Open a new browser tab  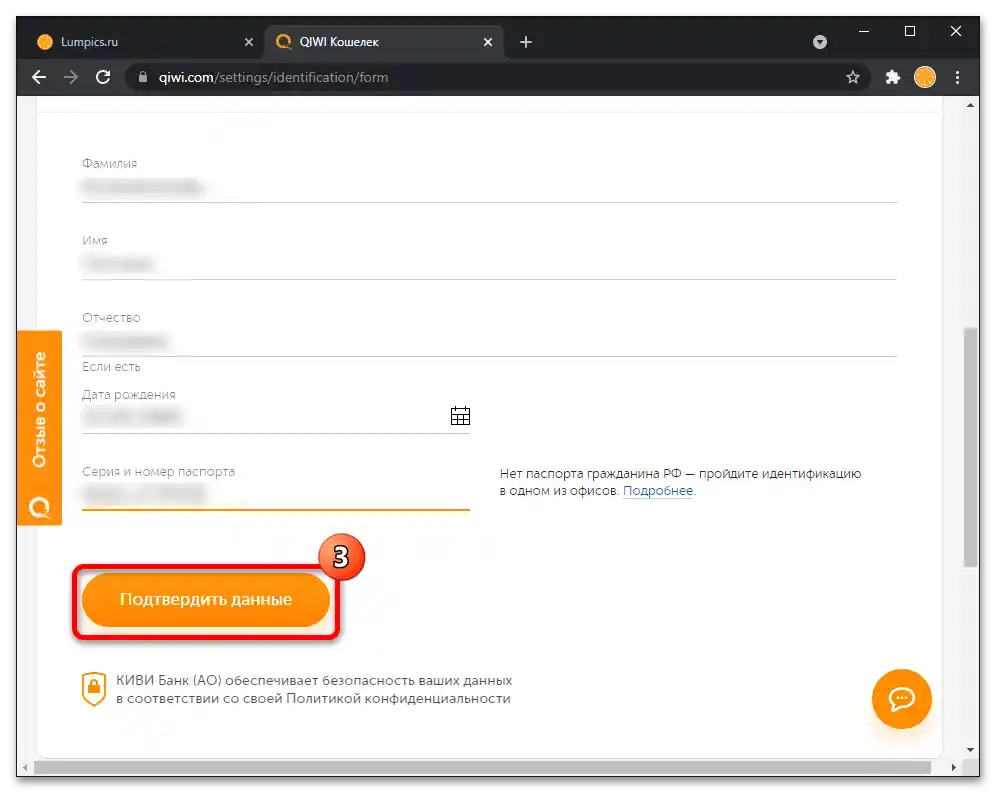[x=526, y=42]
